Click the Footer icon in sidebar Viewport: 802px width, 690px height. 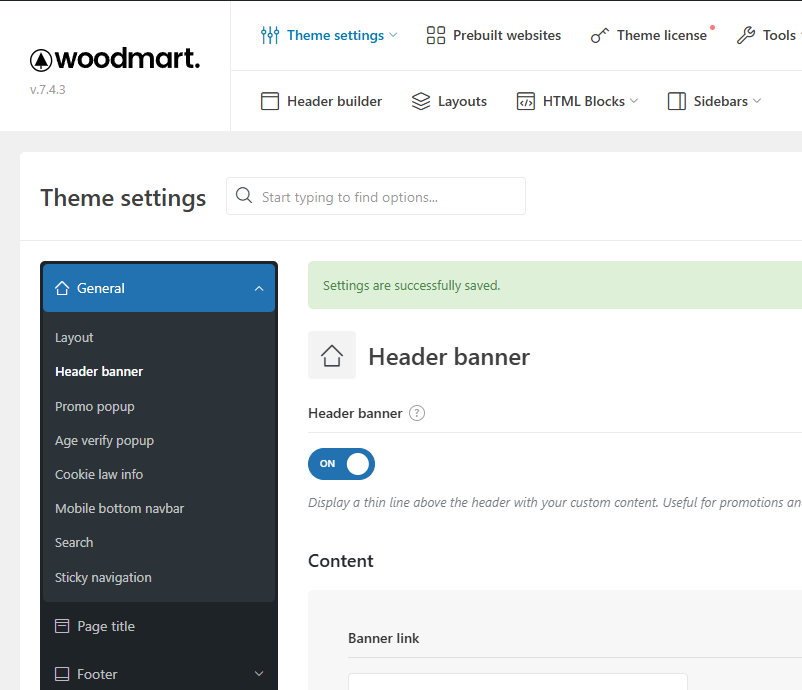point(62,674)
